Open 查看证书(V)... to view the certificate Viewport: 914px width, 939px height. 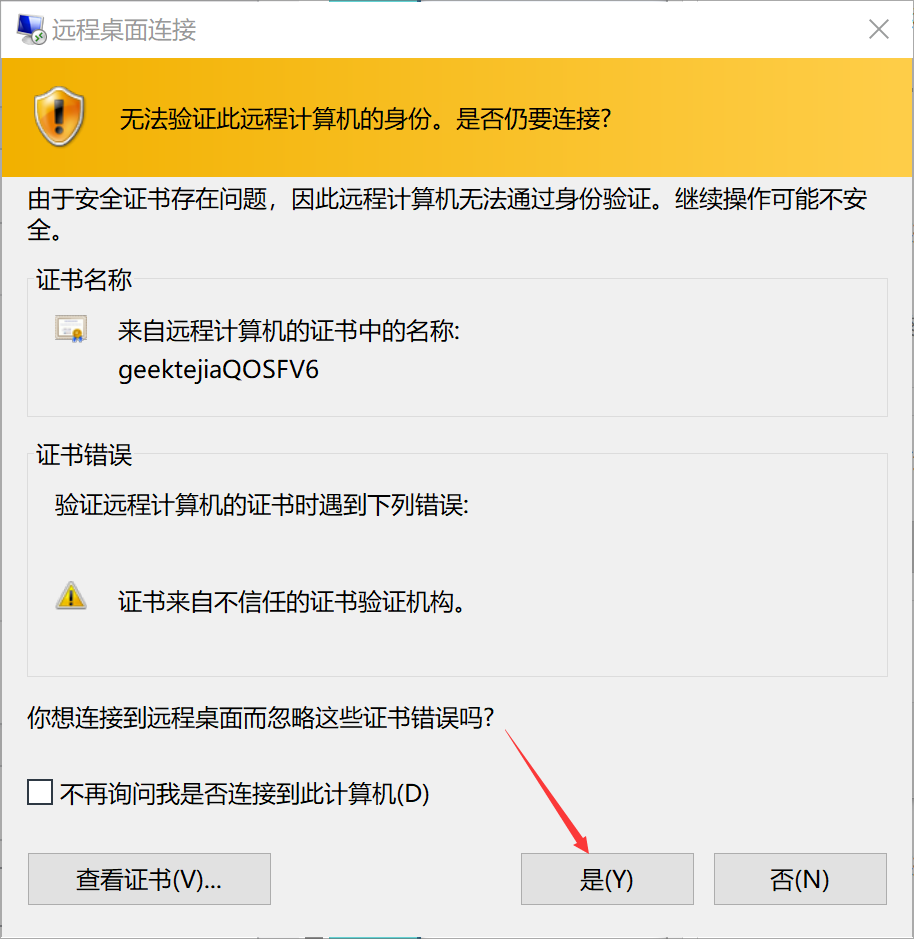point(149,879)
